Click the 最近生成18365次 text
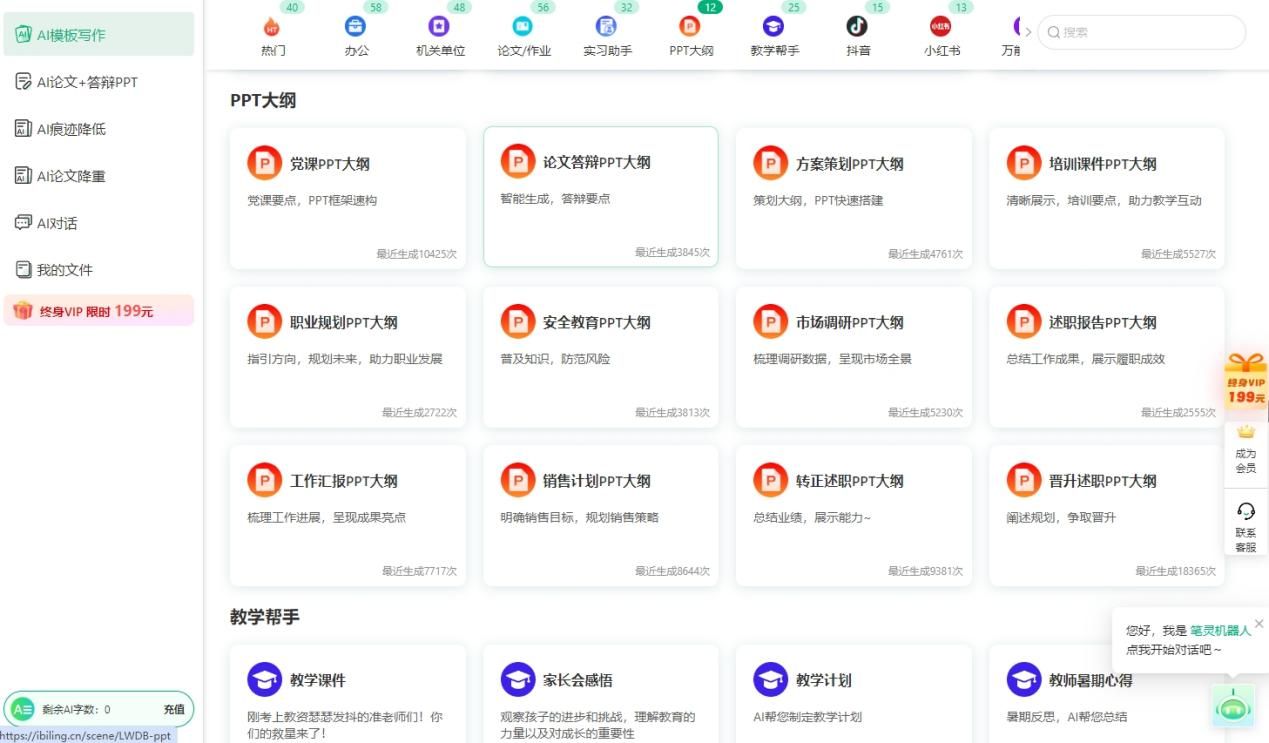This screenshot has width=1269, height=743. (x=1176, y=571)
